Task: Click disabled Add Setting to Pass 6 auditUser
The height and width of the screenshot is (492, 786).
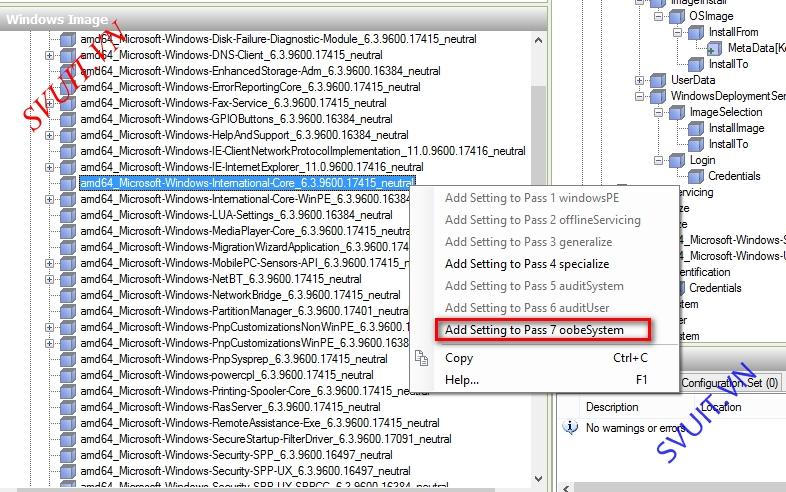Action: coord(527,308)
